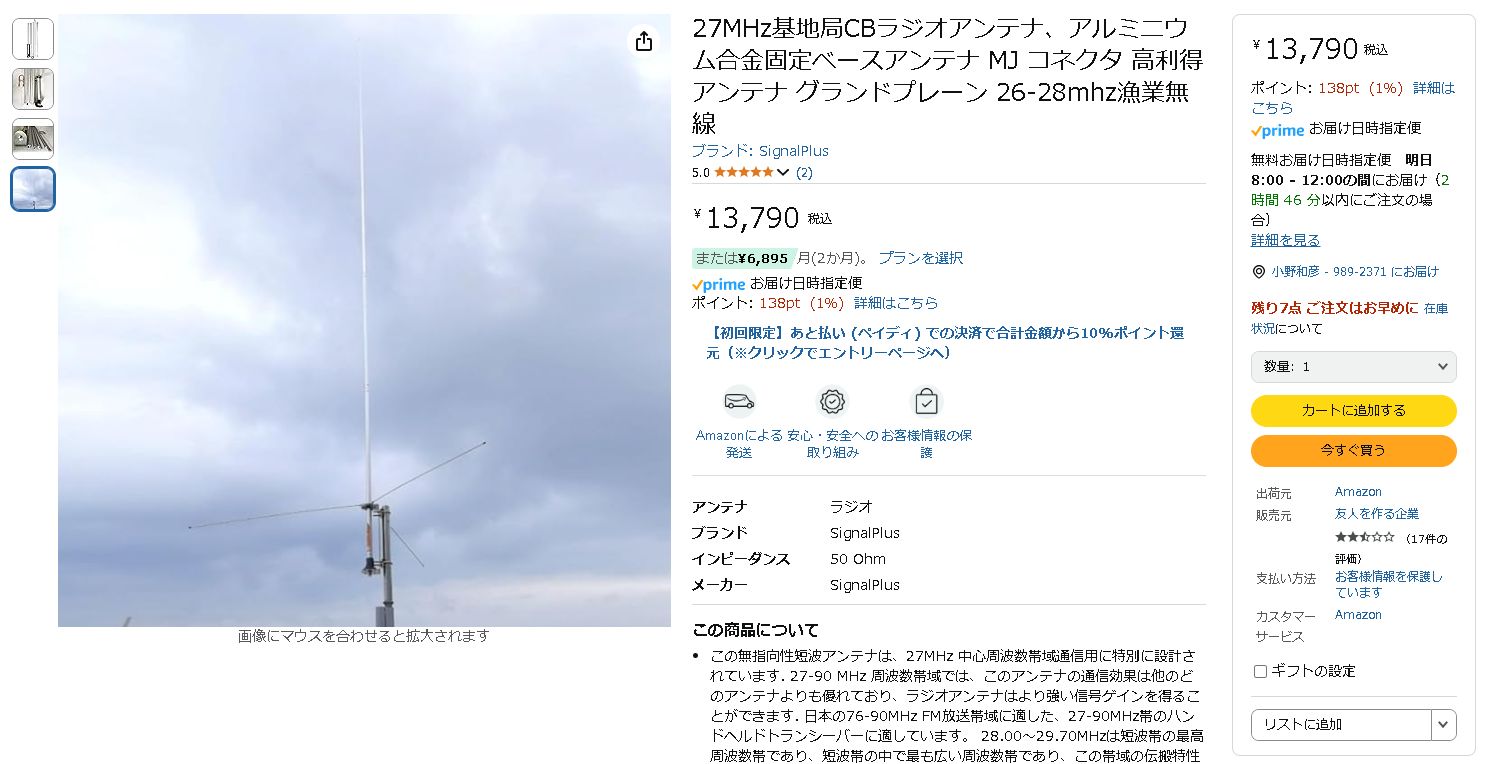This screenshot has height=764, width=1489.
Task: Select the first antenna thumbnail
Action: (33, 39)
